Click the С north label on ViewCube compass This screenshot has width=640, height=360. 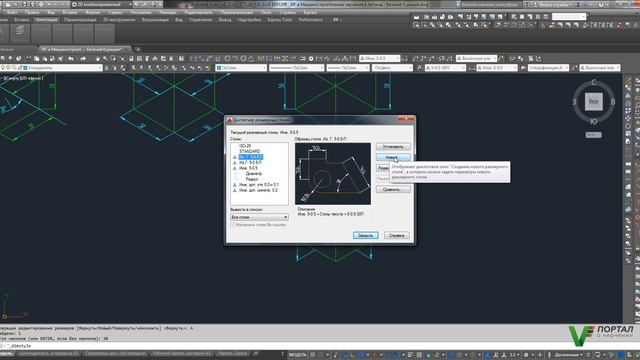point(593,82)
